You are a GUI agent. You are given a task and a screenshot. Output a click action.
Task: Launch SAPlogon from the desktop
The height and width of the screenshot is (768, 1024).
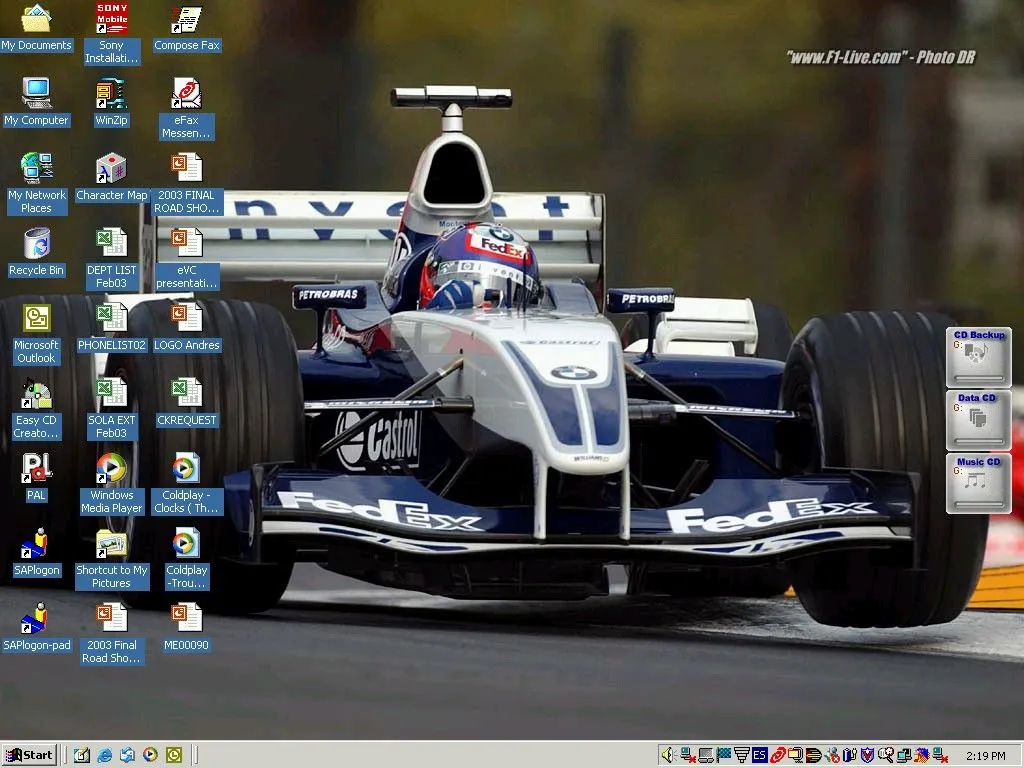coord(36,545)
